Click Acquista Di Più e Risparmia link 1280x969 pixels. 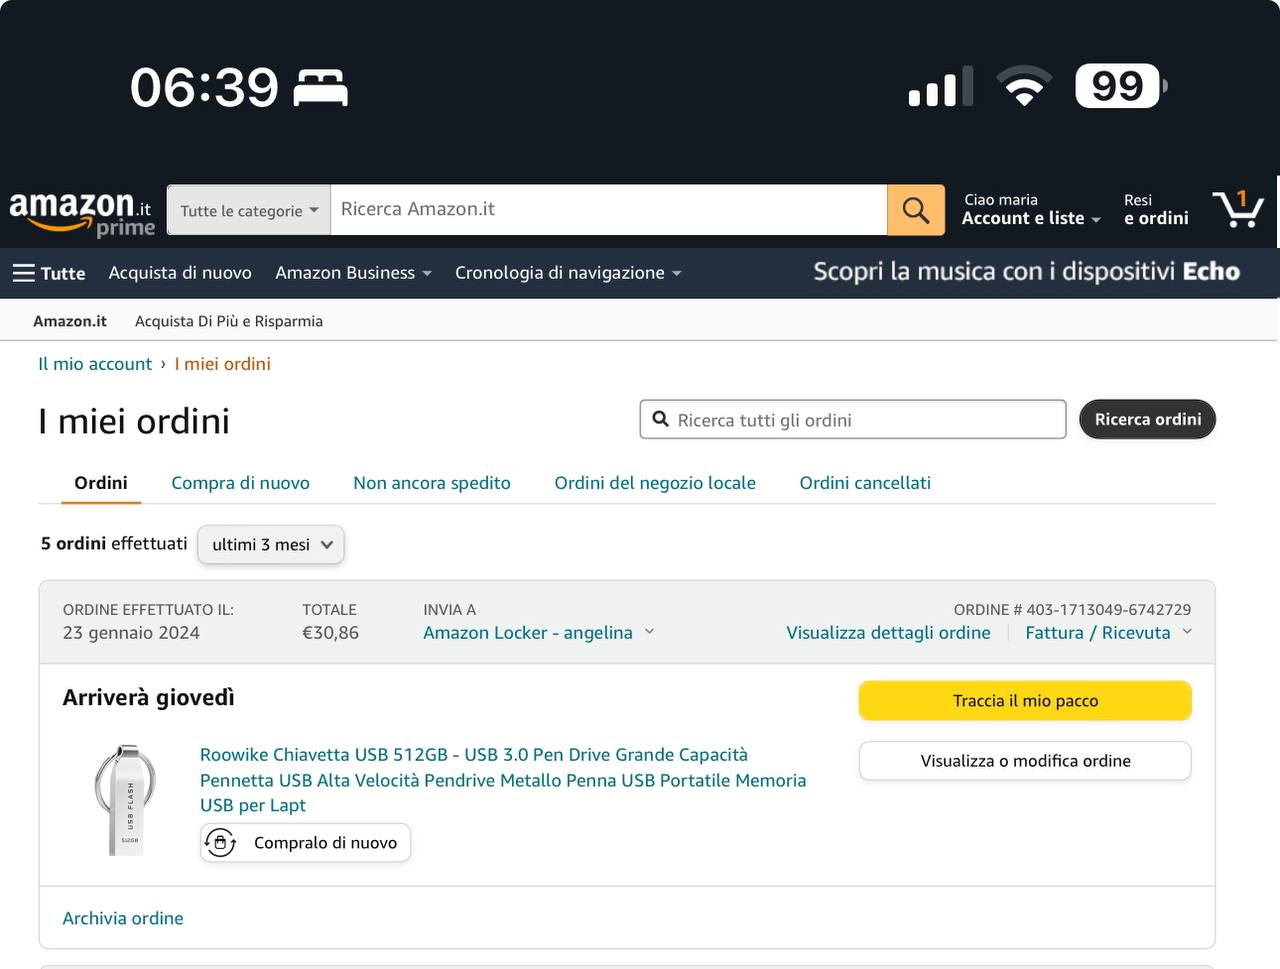(x=229, y=321)
